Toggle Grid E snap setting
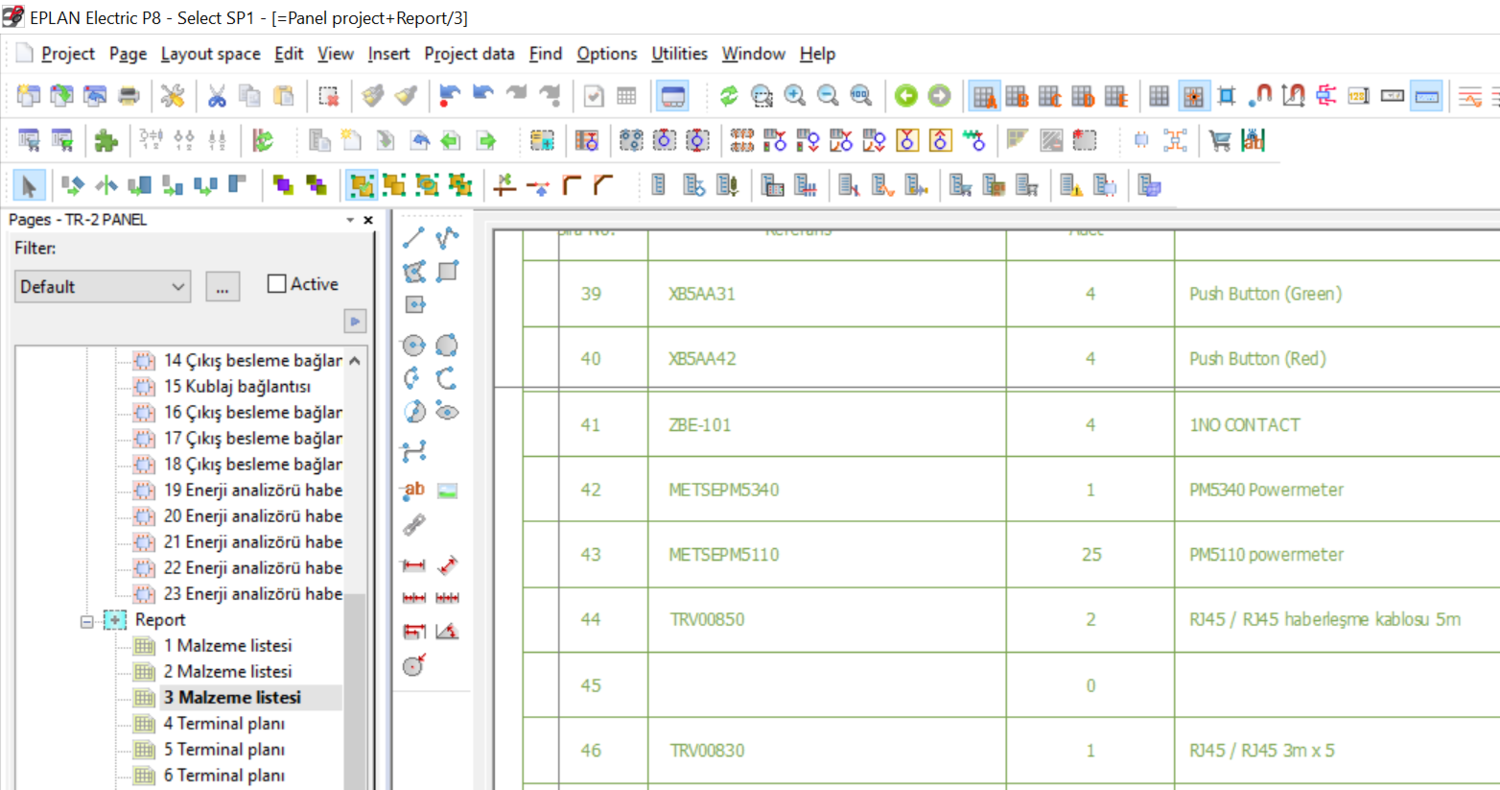Screen dimensions: 1500x790 [1117, 96]
